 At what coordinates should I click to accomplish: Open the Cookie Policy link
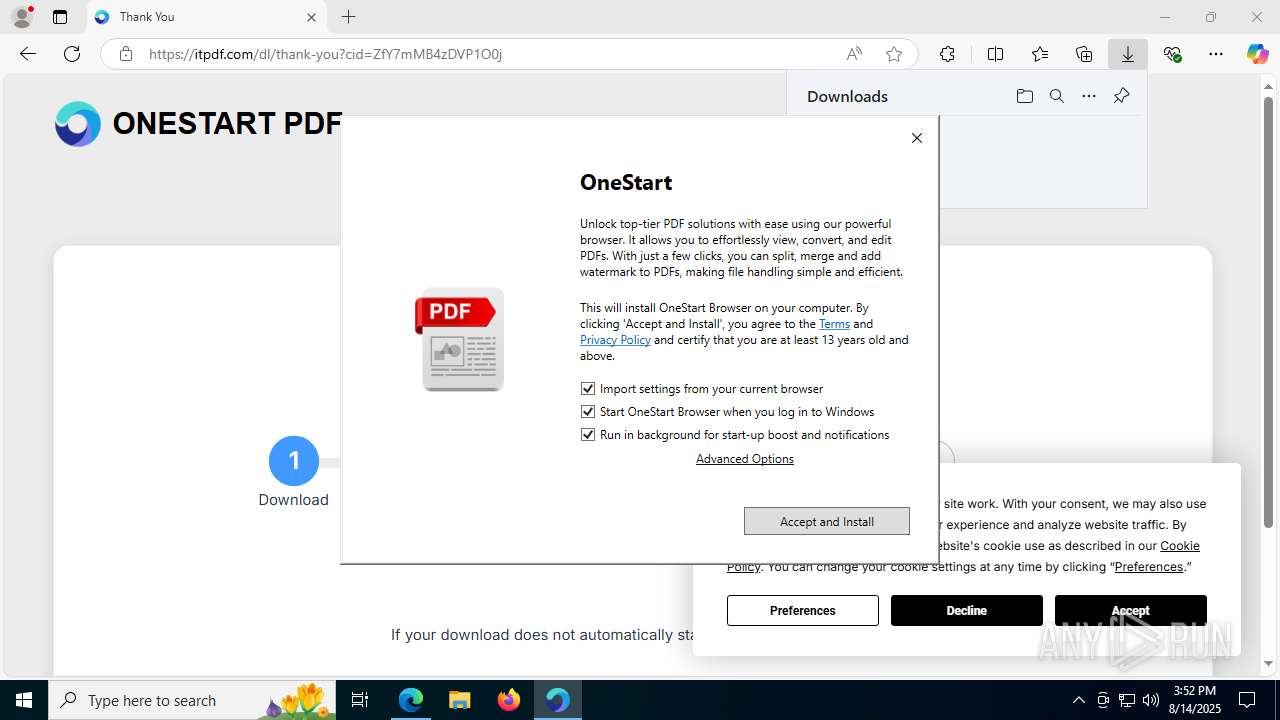tap(1180, 546)
